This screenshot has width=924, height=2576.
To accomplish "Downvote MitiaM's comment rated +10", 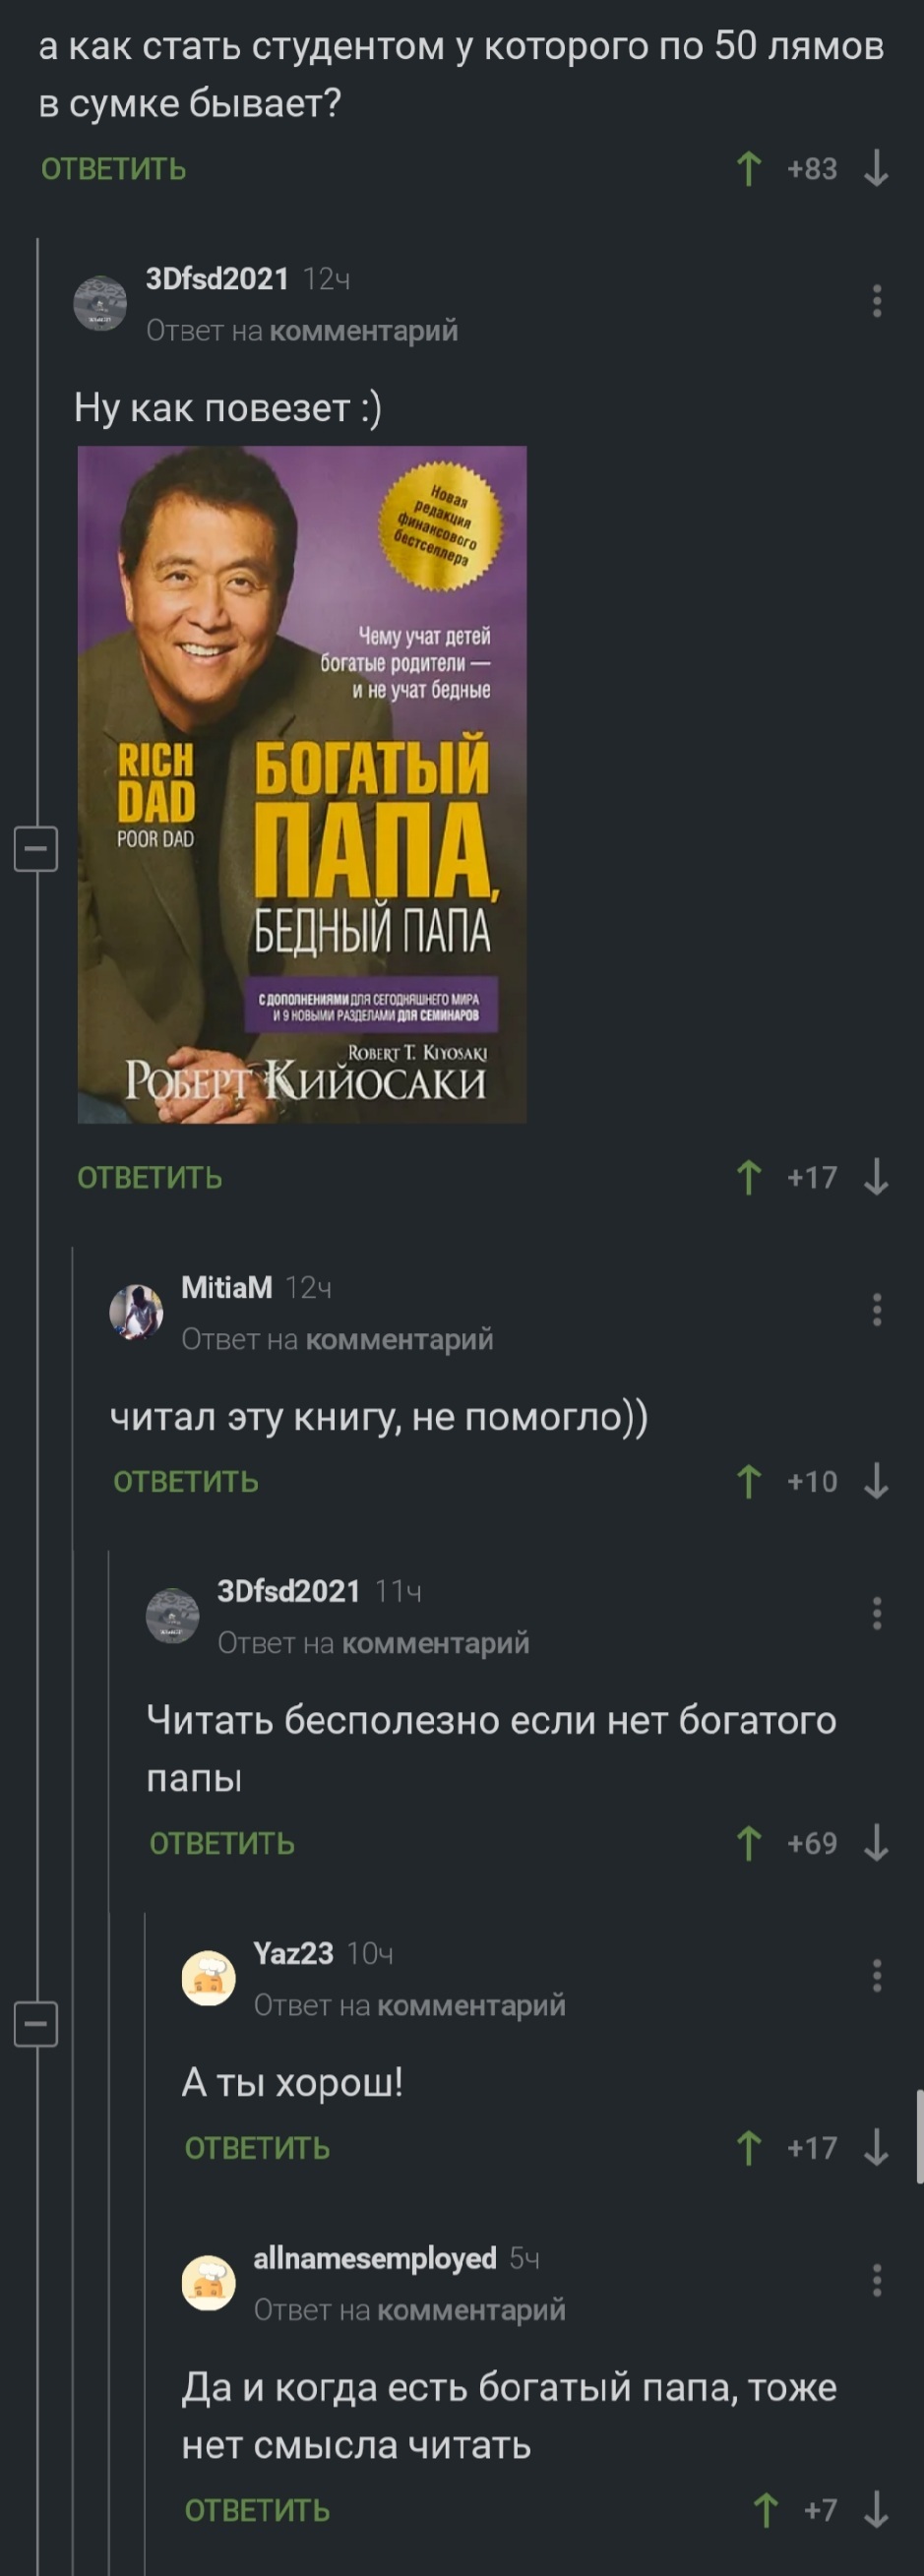I will tap(876, 1481).
